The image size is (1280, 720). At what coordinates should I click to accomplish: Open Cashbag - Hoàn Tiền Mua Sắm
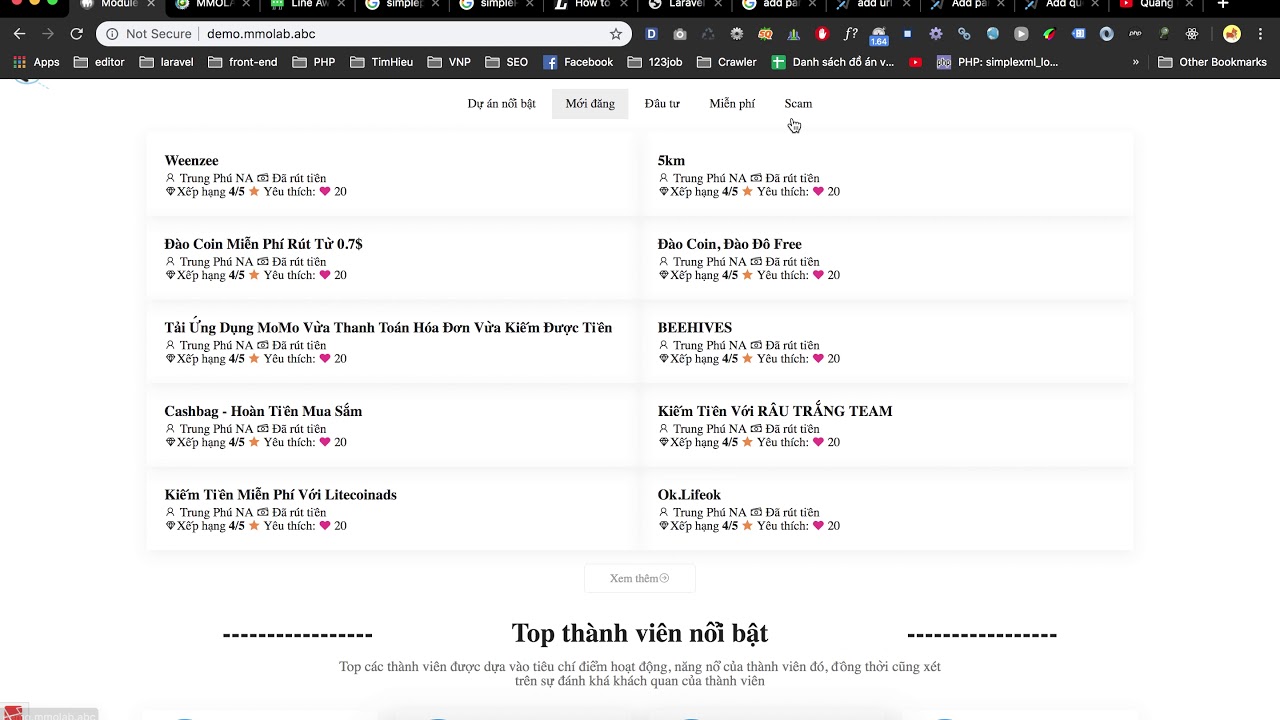[263, 411]
